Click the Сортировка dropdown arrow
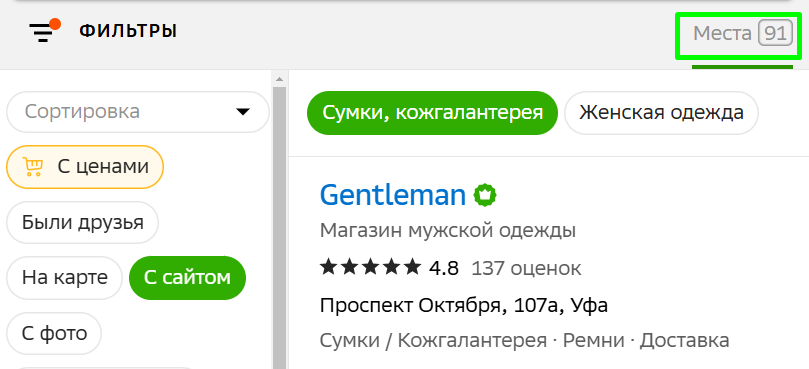This screenshot has height=369, width=809. pos(242,111)
